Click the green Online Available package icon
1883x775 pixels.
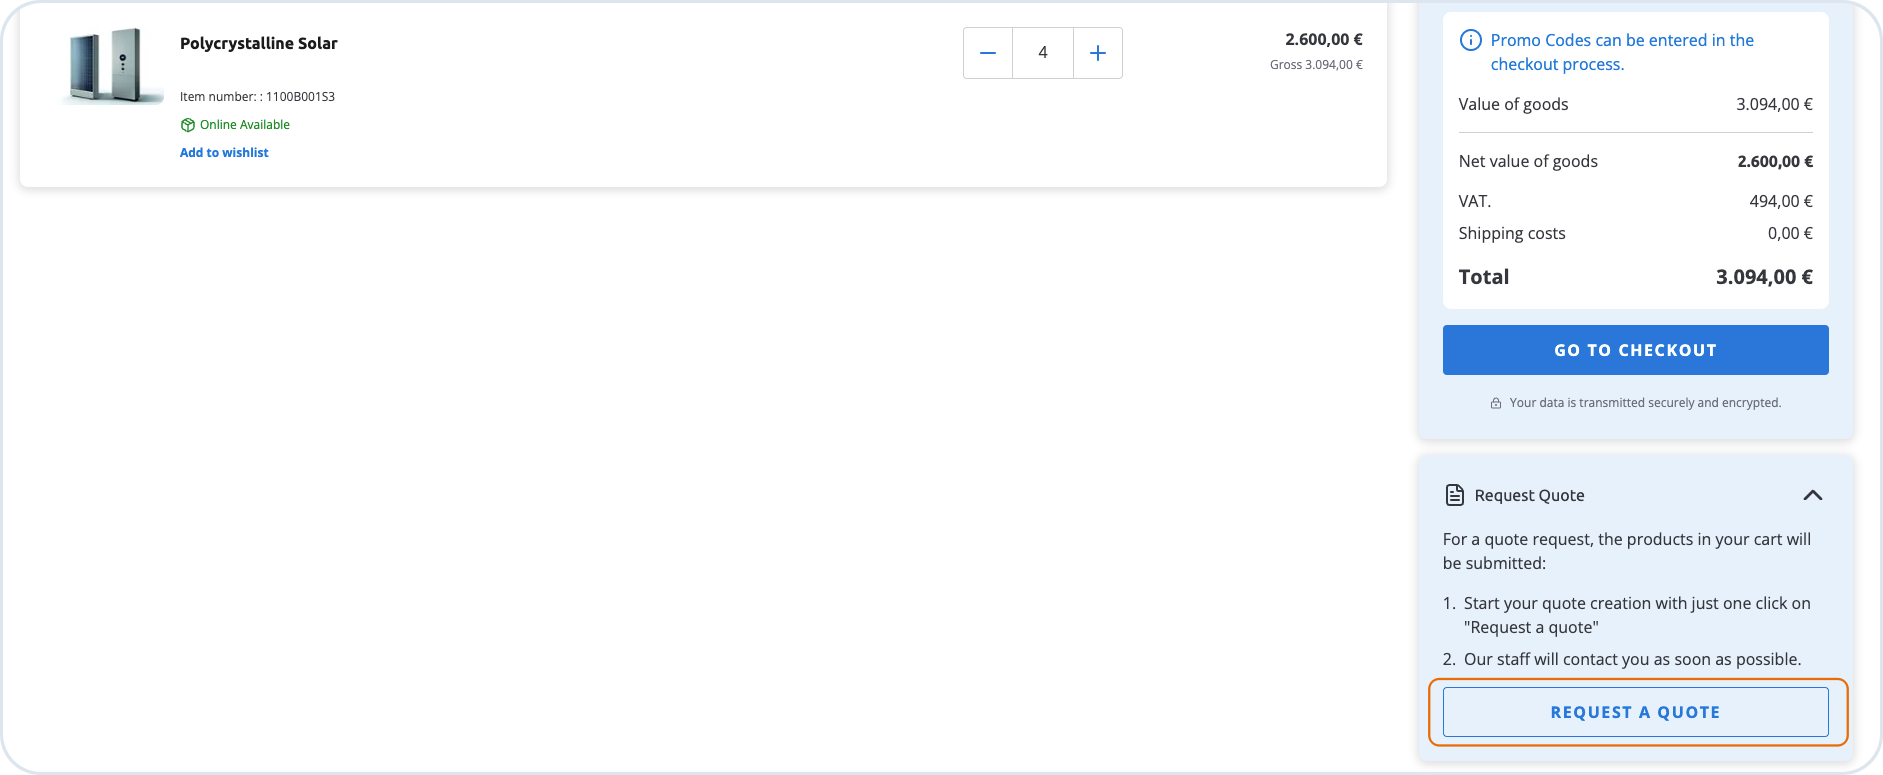click(187, 125)
